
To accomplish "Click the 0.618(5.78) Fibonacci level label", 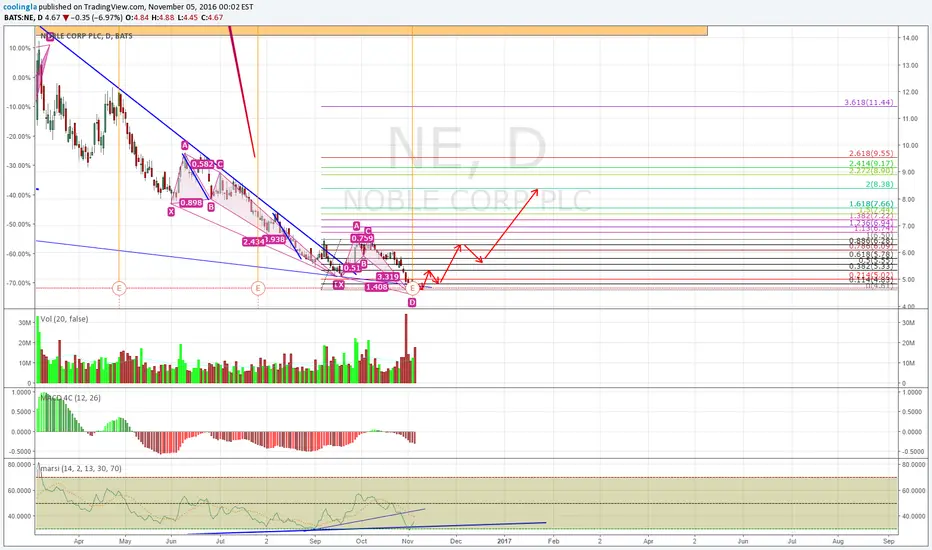I will tap(871, 254).
